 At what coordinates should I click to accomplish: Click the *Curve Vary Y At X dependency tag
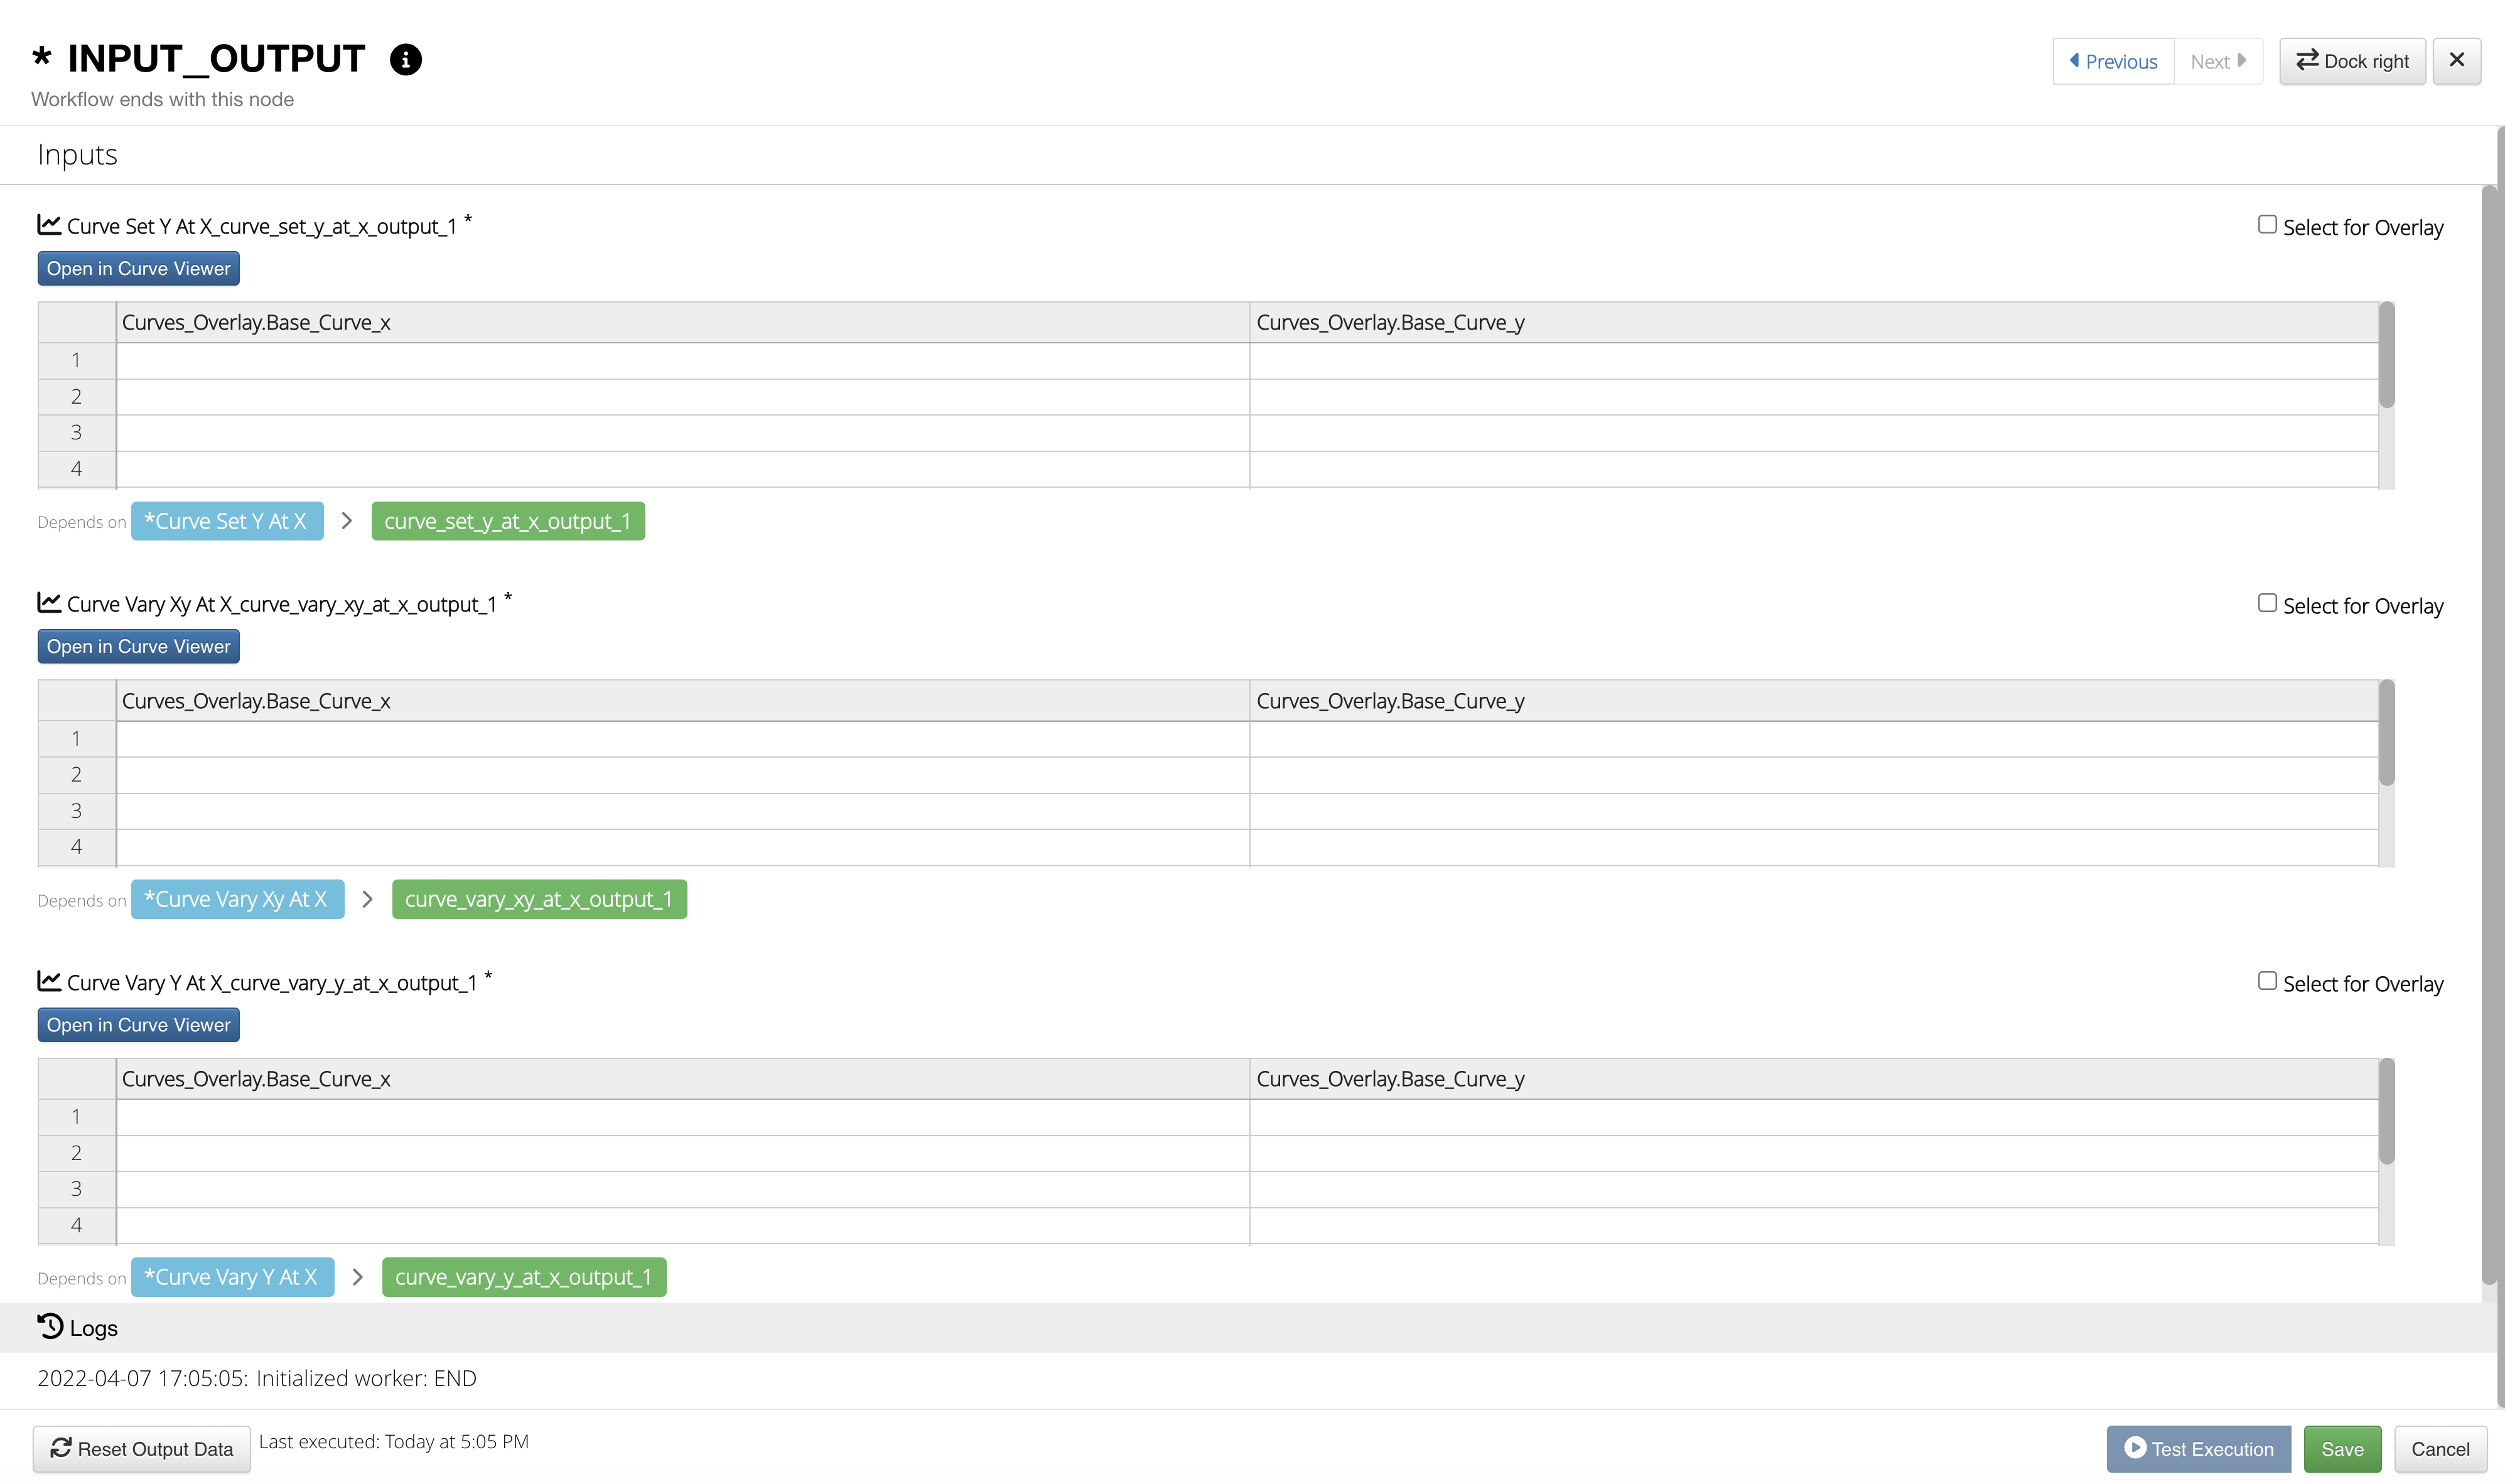[x=232, y=1277]
